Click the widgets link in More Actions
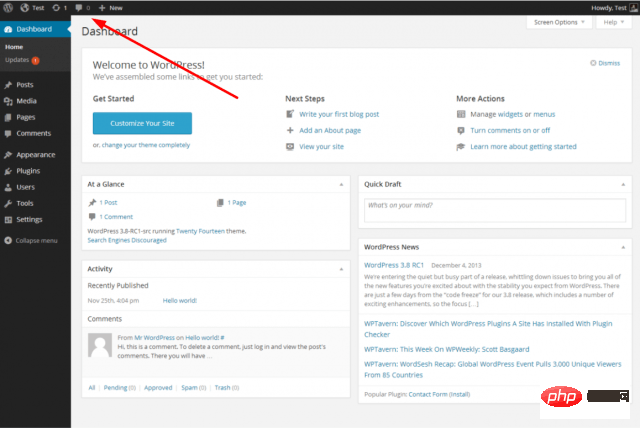The image size is (640, 429). pos(510,114)
